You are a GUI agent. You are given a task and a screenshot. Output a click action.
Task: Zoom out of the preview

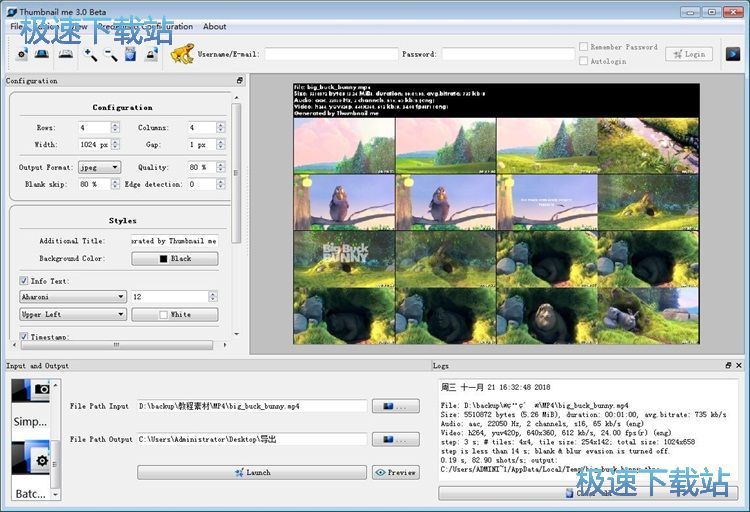[x=110, y=54]
